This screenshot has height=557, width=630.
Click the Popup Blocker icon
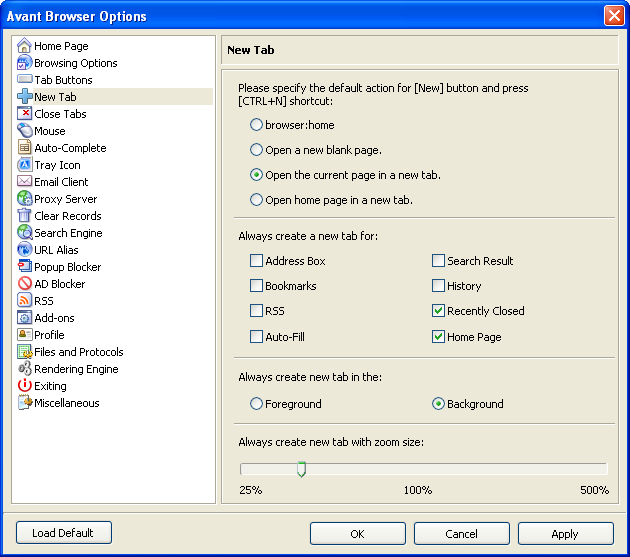pos(24,266)
